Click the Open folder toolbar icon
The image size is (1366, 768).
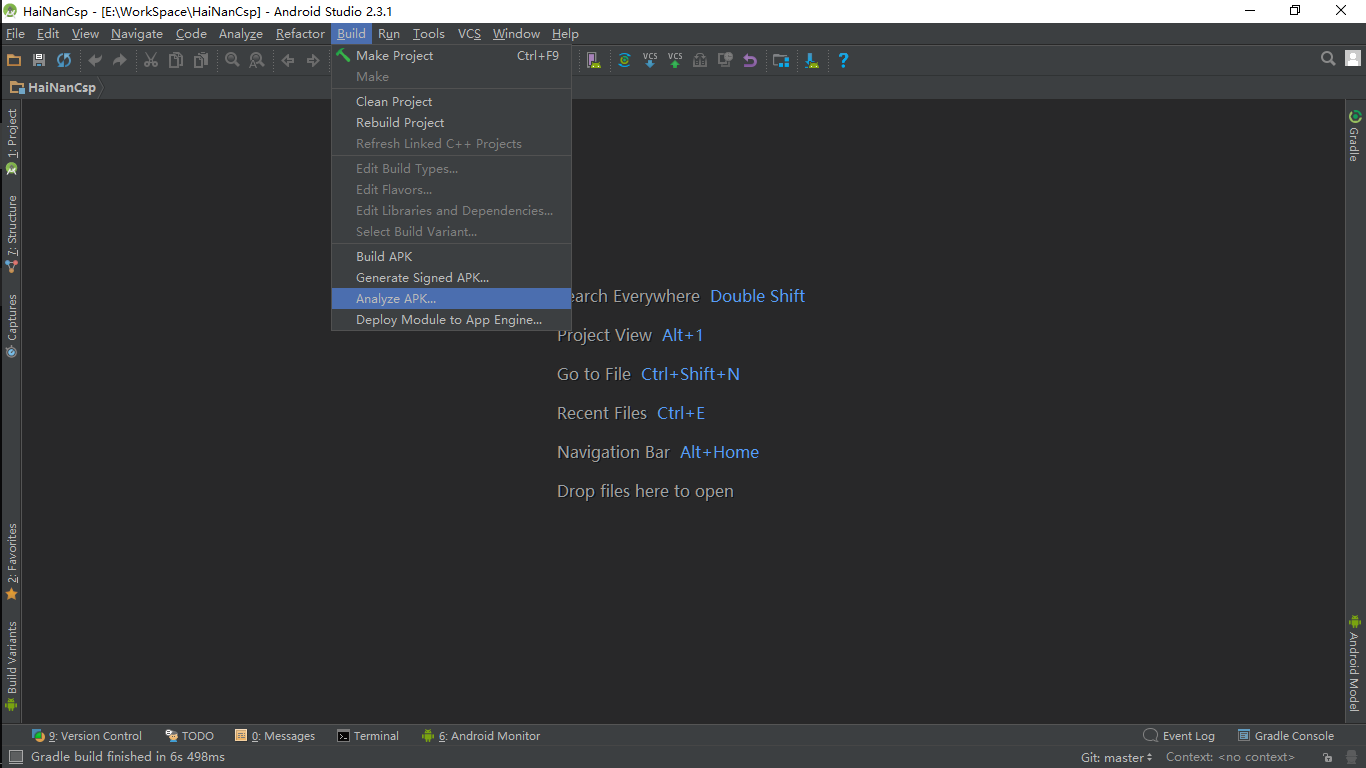14,60
